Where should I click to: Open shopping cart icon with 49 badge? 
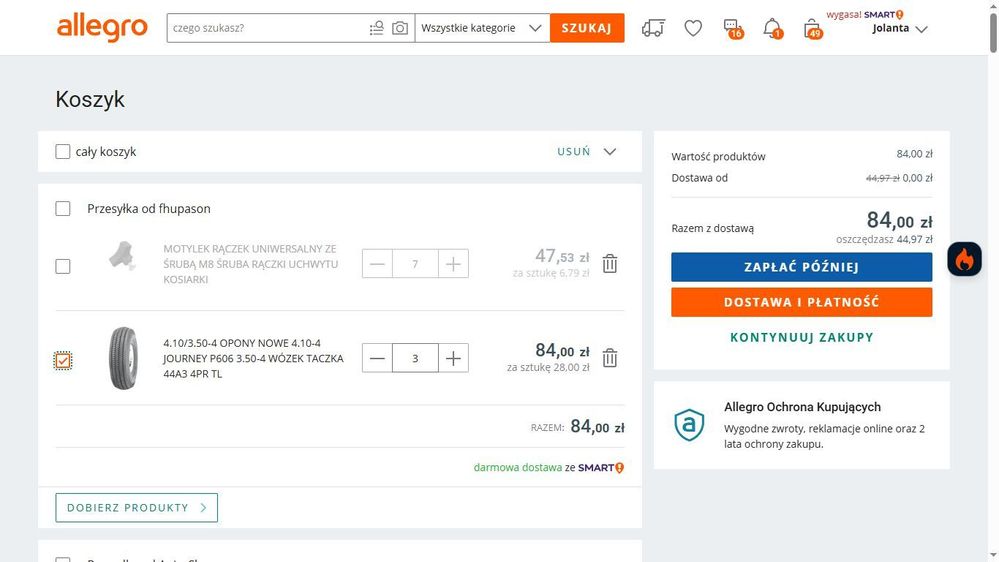click(812, 28)
